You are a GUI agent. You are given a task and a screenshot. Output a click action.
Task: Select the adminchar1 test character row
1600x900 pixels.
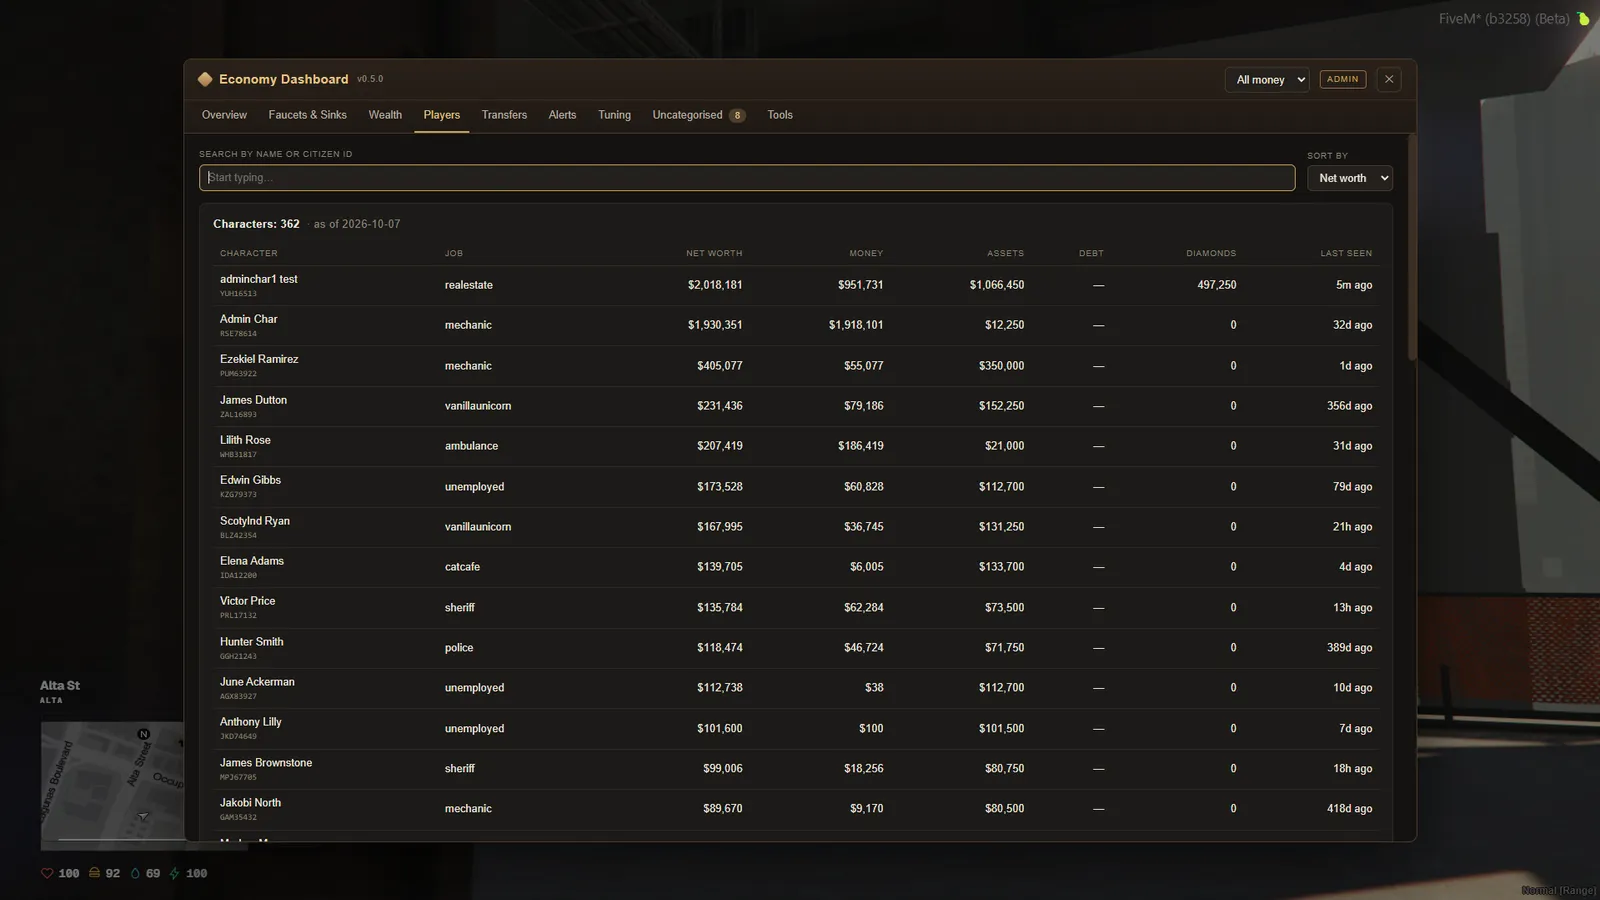point(796,285)
